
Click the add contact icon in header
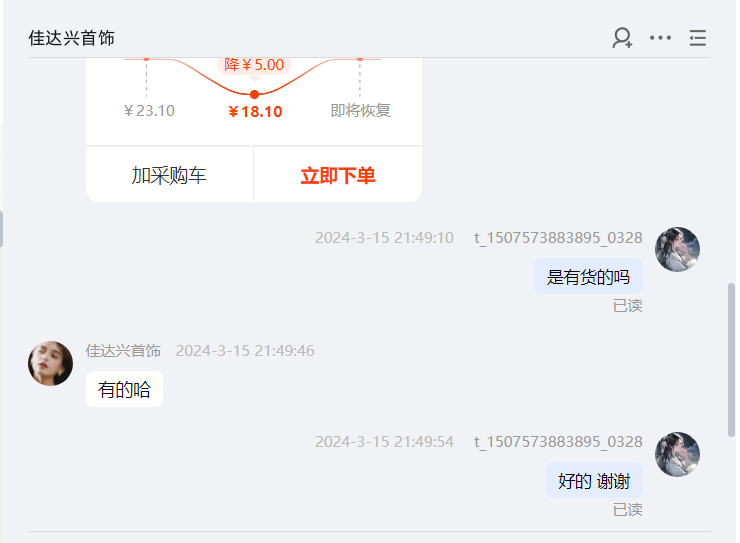click(622, 38)
